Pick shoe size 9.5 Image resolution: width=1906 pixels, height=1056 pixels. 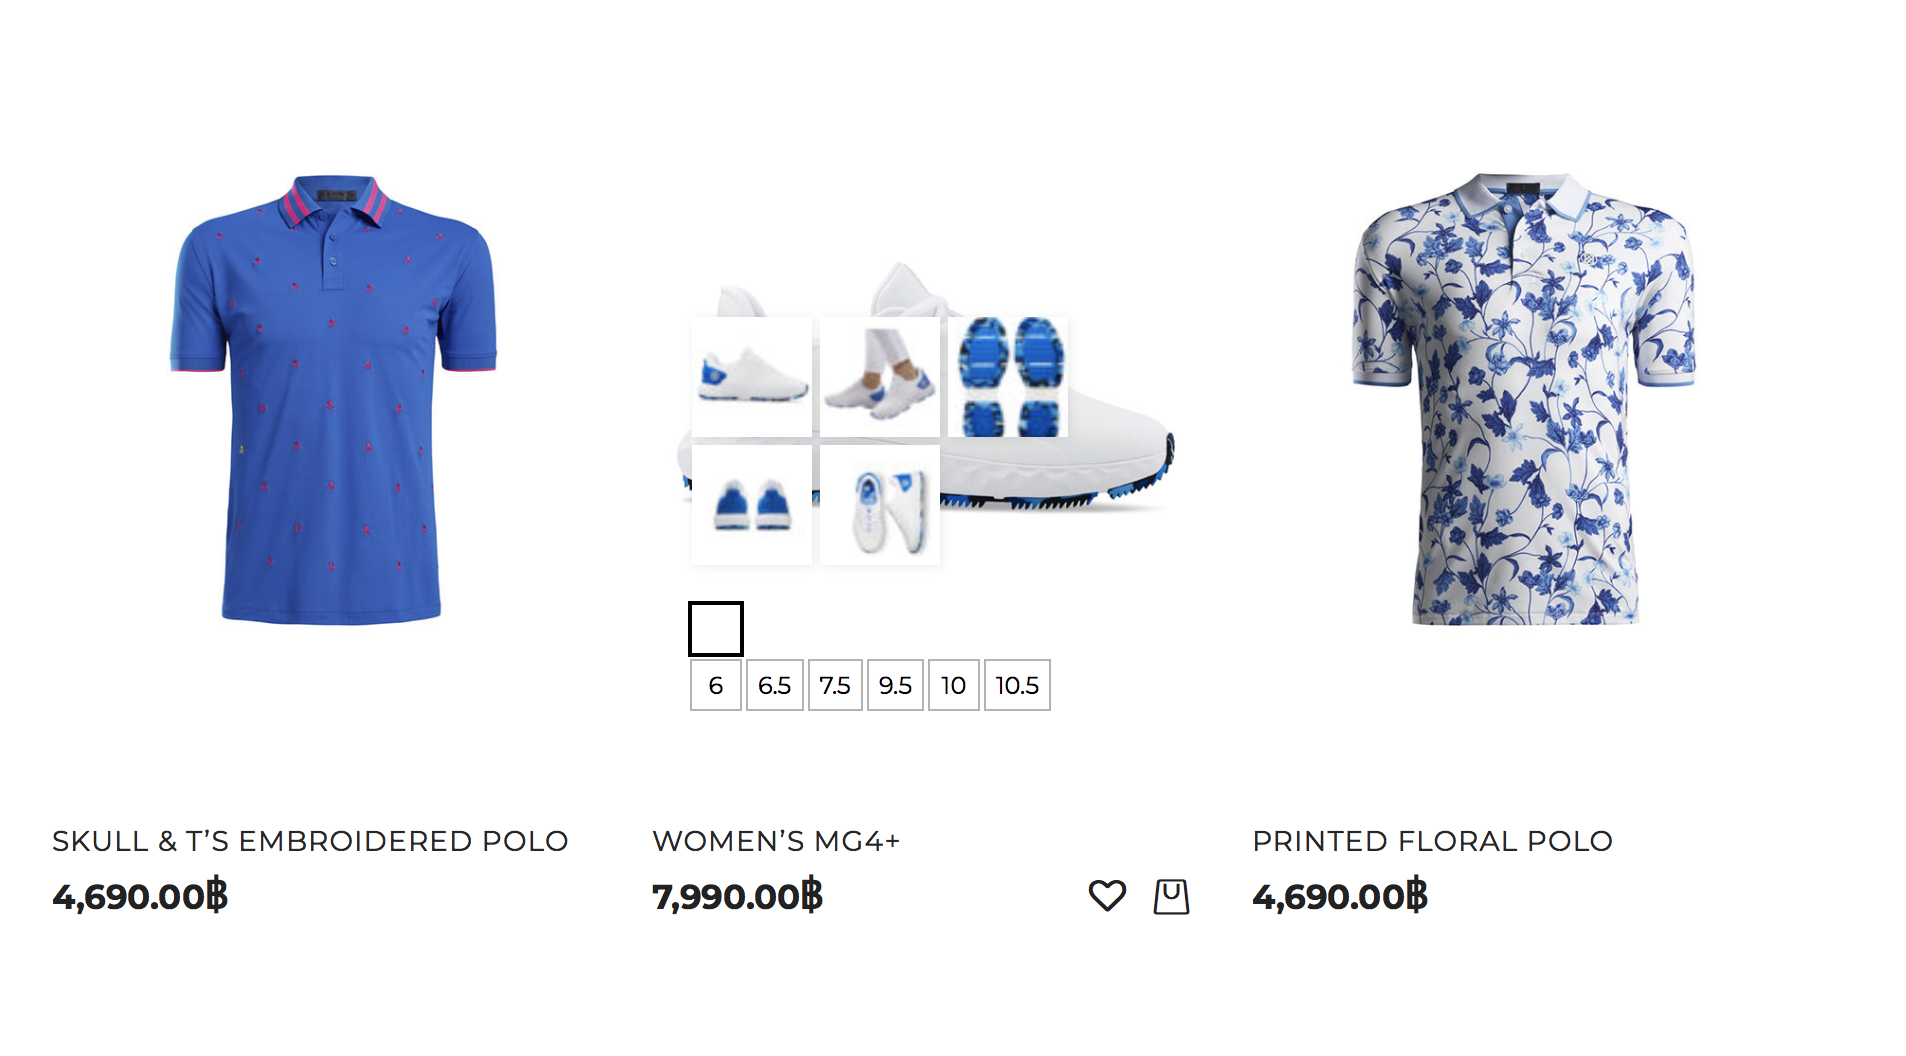coord(895,685)
